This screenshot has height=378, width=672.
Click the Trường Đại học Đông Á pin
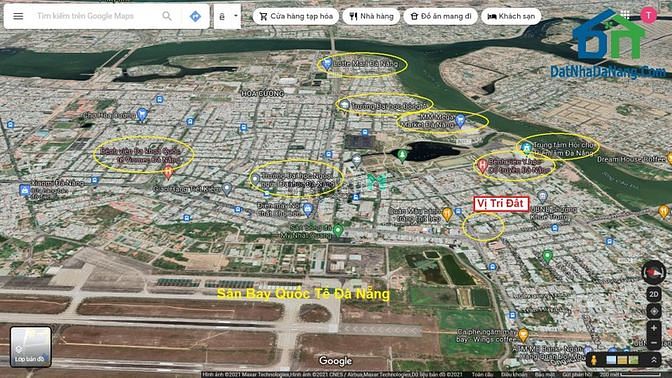coord(344,105)
